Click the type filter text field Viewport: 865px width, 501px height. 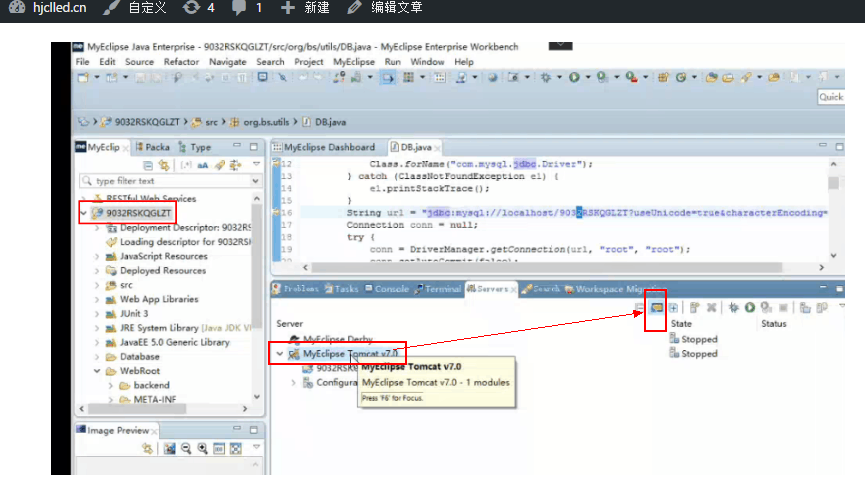170,181
